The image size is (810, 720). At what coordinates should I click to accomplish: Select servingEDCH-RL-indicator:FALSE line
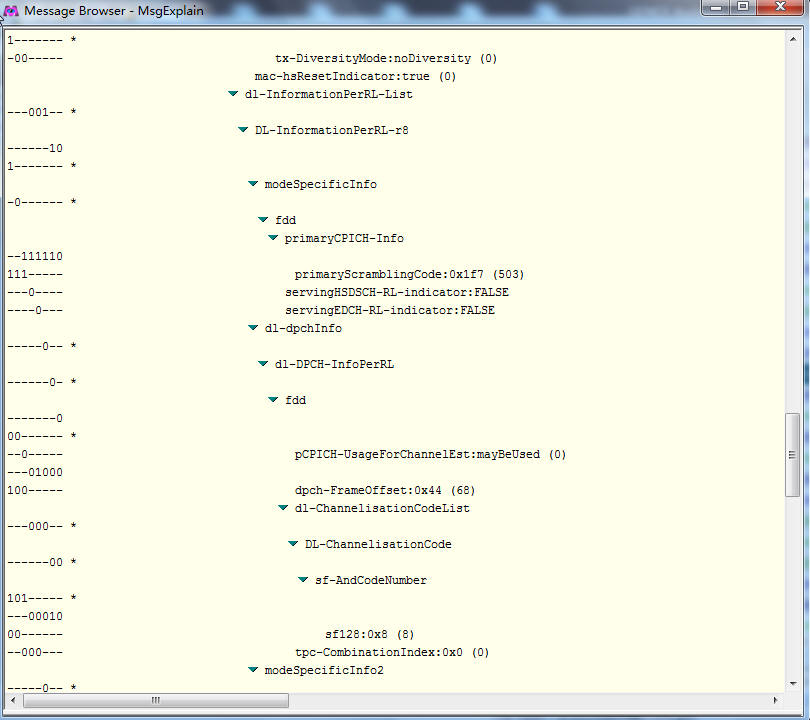click(390, 310)
